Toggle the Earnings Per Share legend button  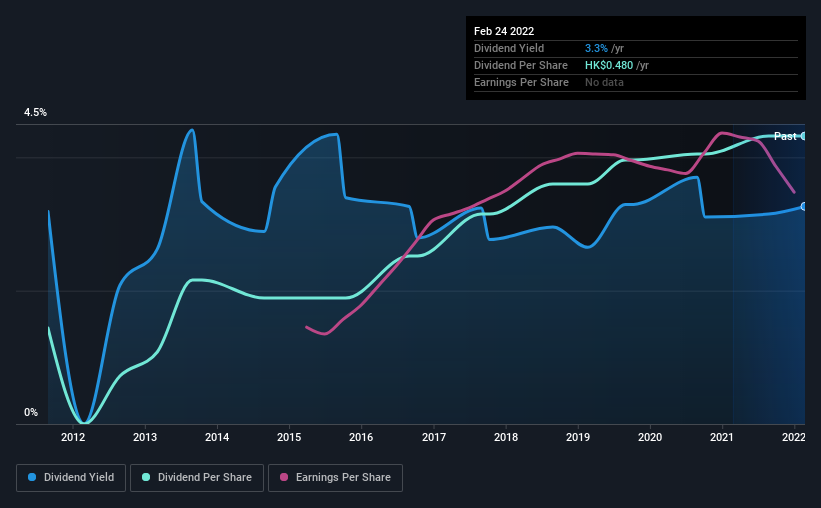click(x=335, y=478)
